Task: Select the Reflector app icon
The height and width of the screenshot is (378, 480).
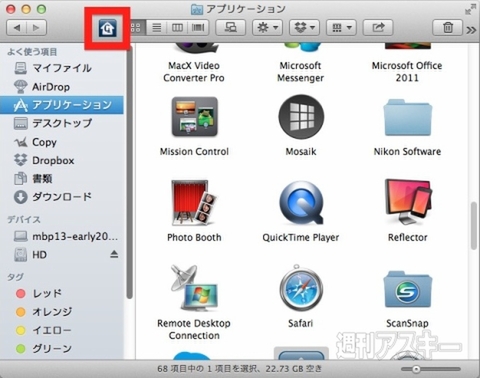Action: [x=408, y=203]
